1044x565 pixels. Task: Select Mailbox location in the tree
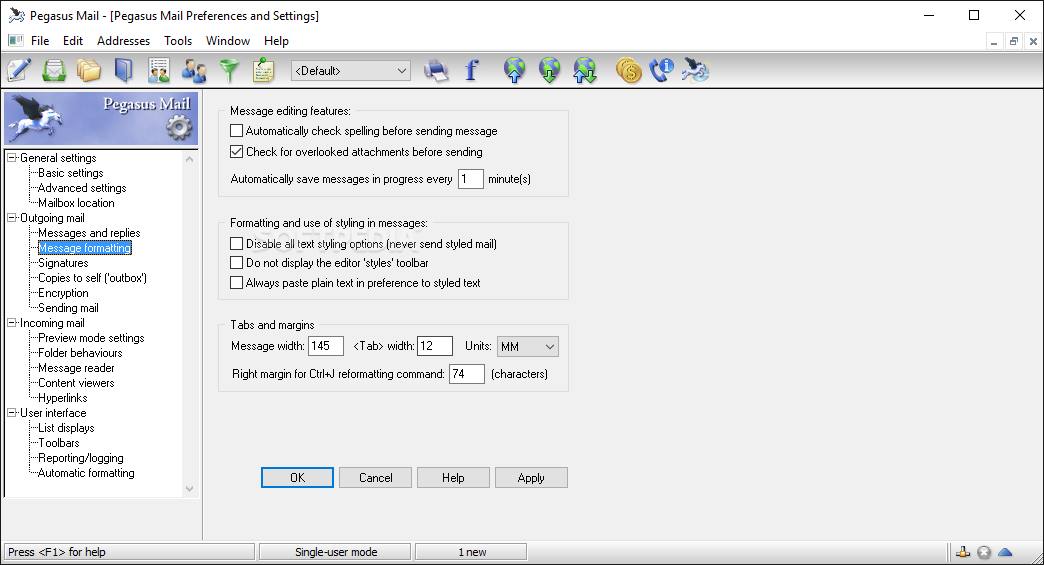click(x=76, y=203)
